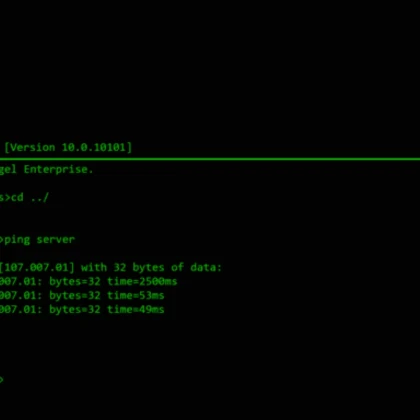Click 007.01: on the 53ms reply line
Viewport: 420px width, 420px height.
click(21, 295)
